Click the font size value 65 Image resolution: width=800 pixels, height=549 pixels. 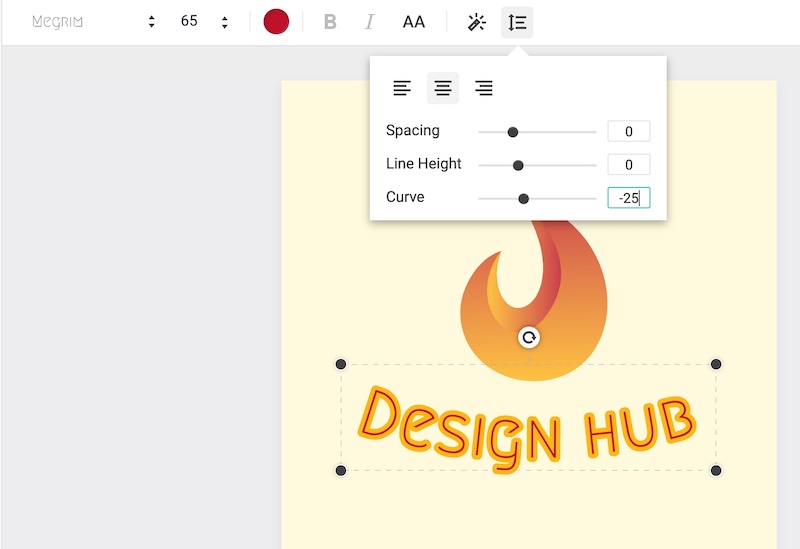[189, 21]
